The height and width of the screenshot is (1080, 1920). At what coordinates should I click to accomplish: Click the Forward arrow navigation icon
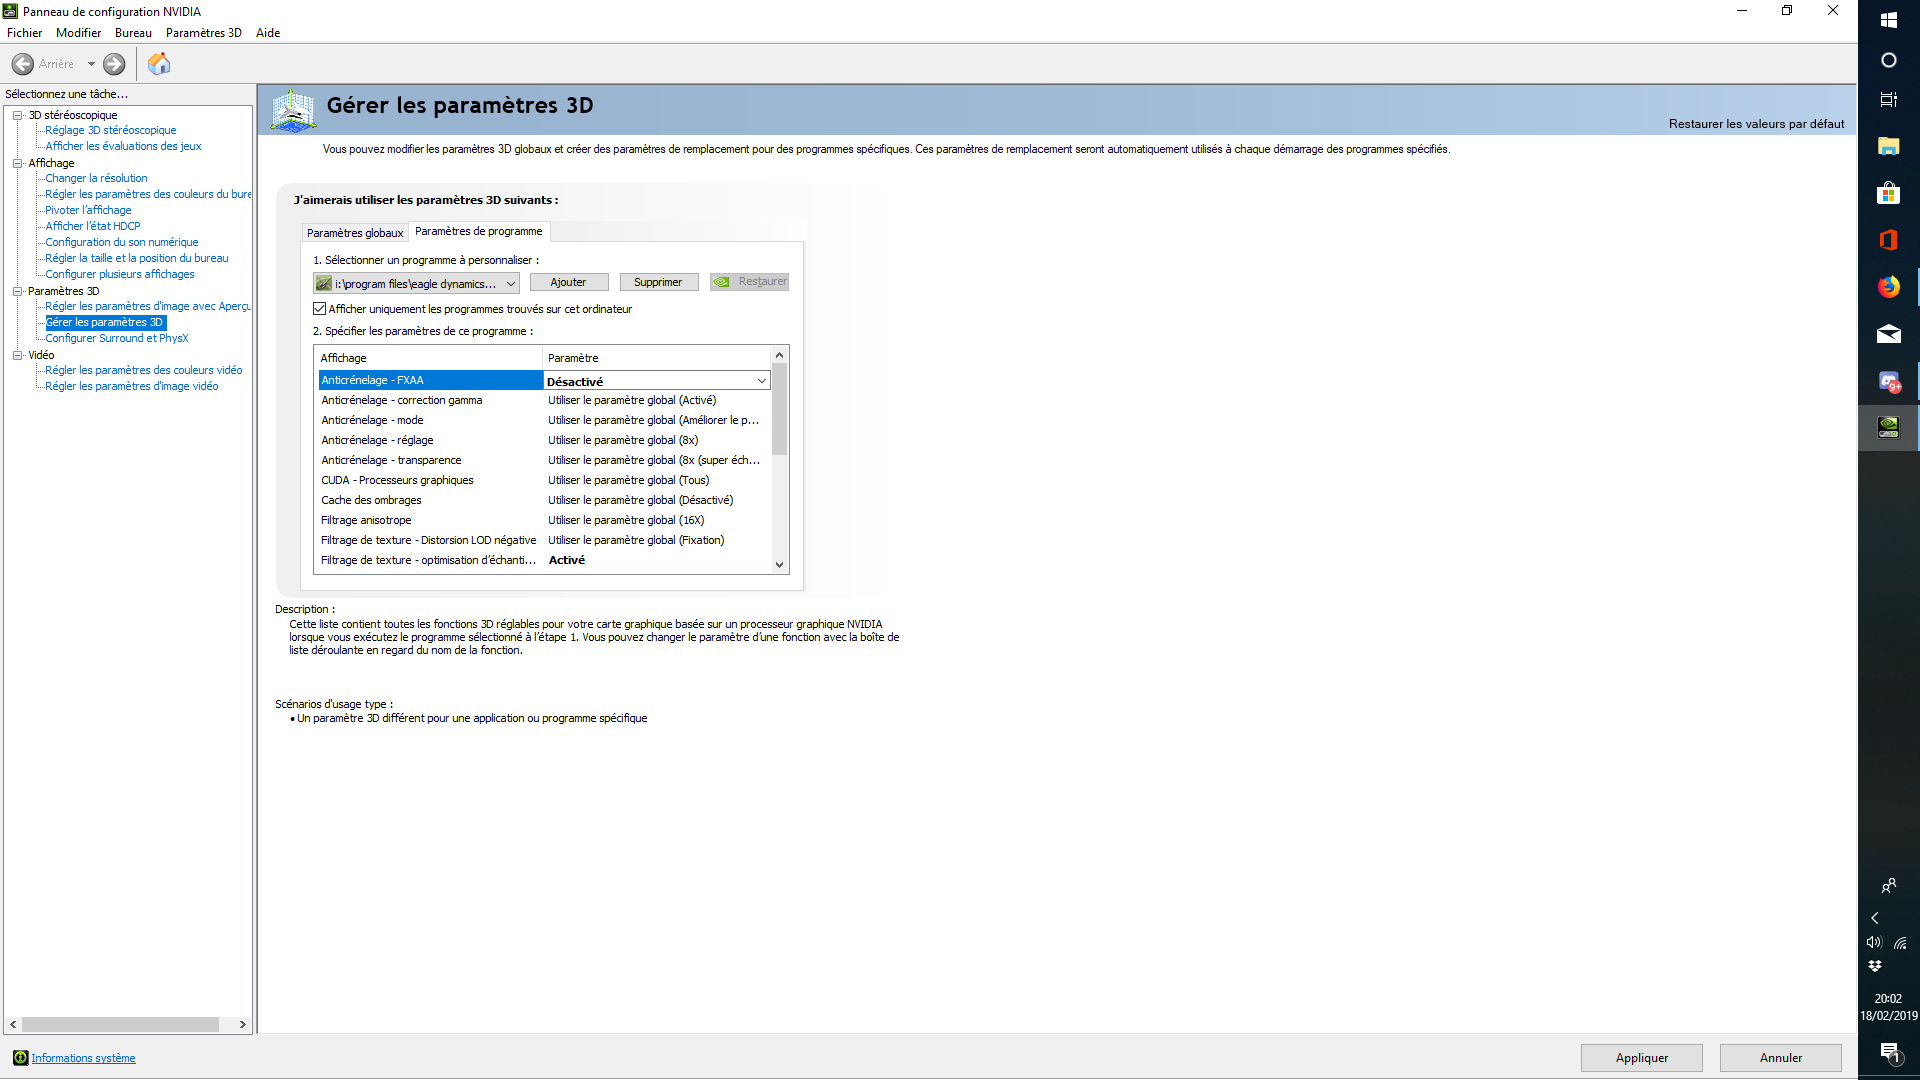click(115, 64)
